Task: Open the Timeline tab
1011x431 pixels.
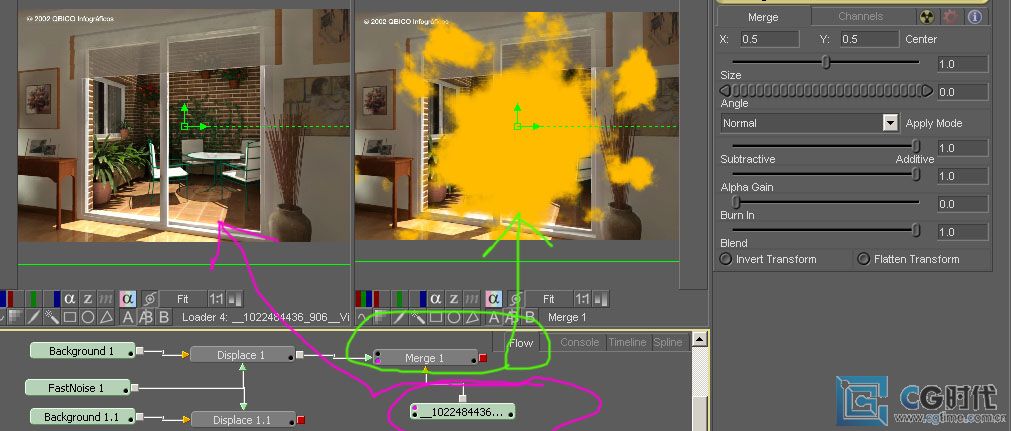Action: [627, 342]
